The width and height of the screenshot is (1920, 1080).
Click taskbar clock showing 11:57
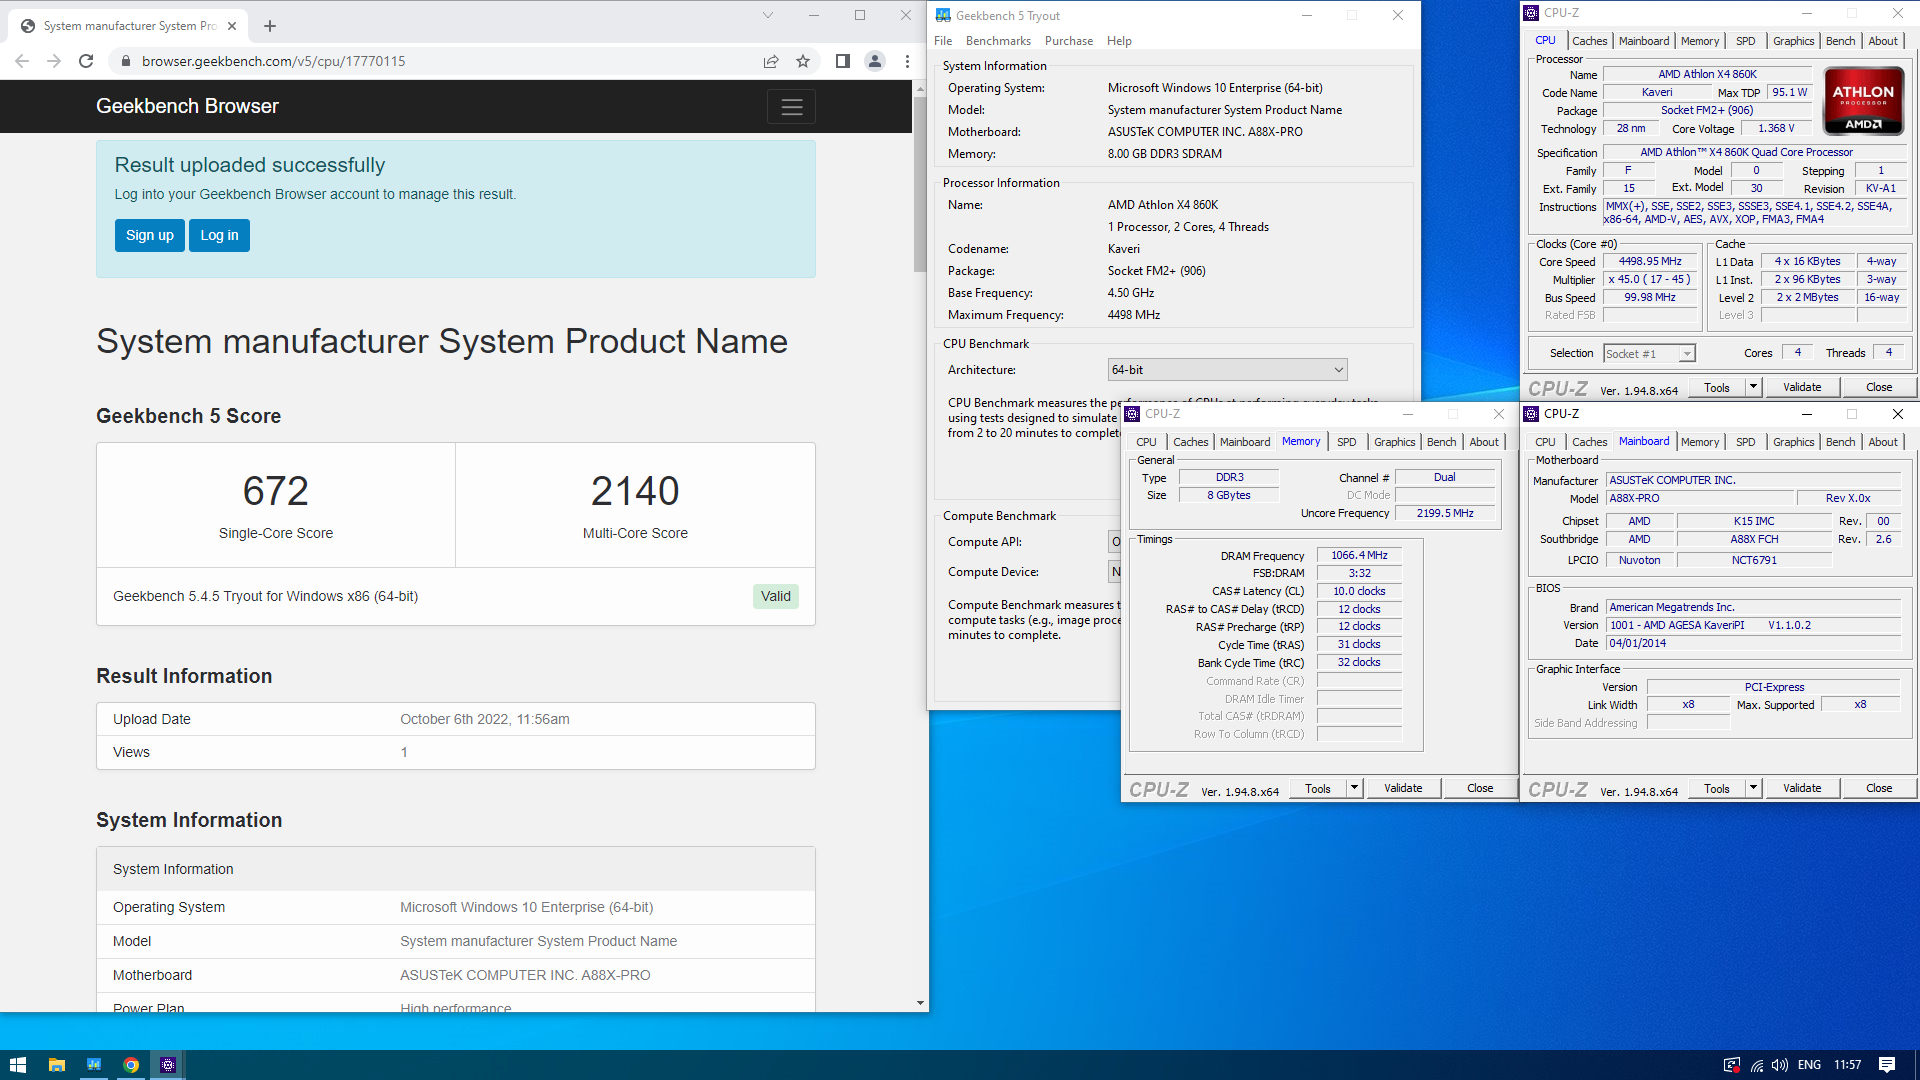1848,1065
